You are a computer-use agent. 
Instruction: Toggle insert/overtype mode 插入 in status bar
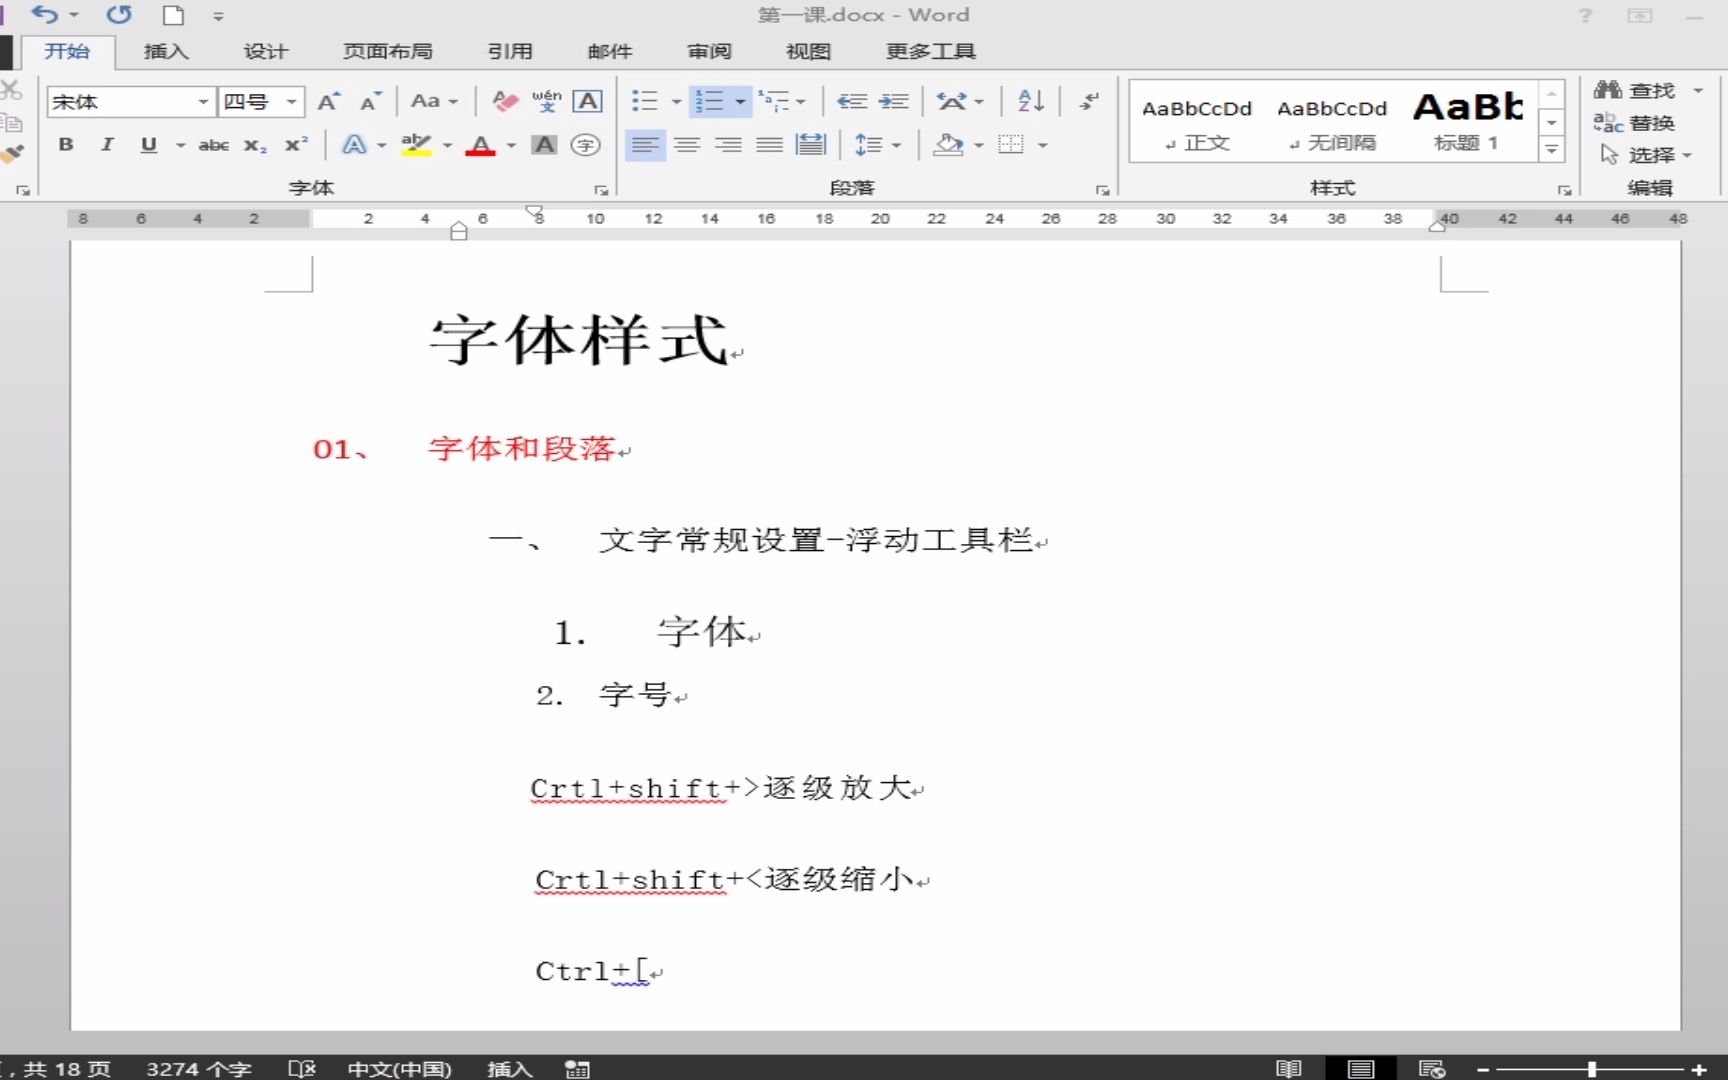point(510,1069)
